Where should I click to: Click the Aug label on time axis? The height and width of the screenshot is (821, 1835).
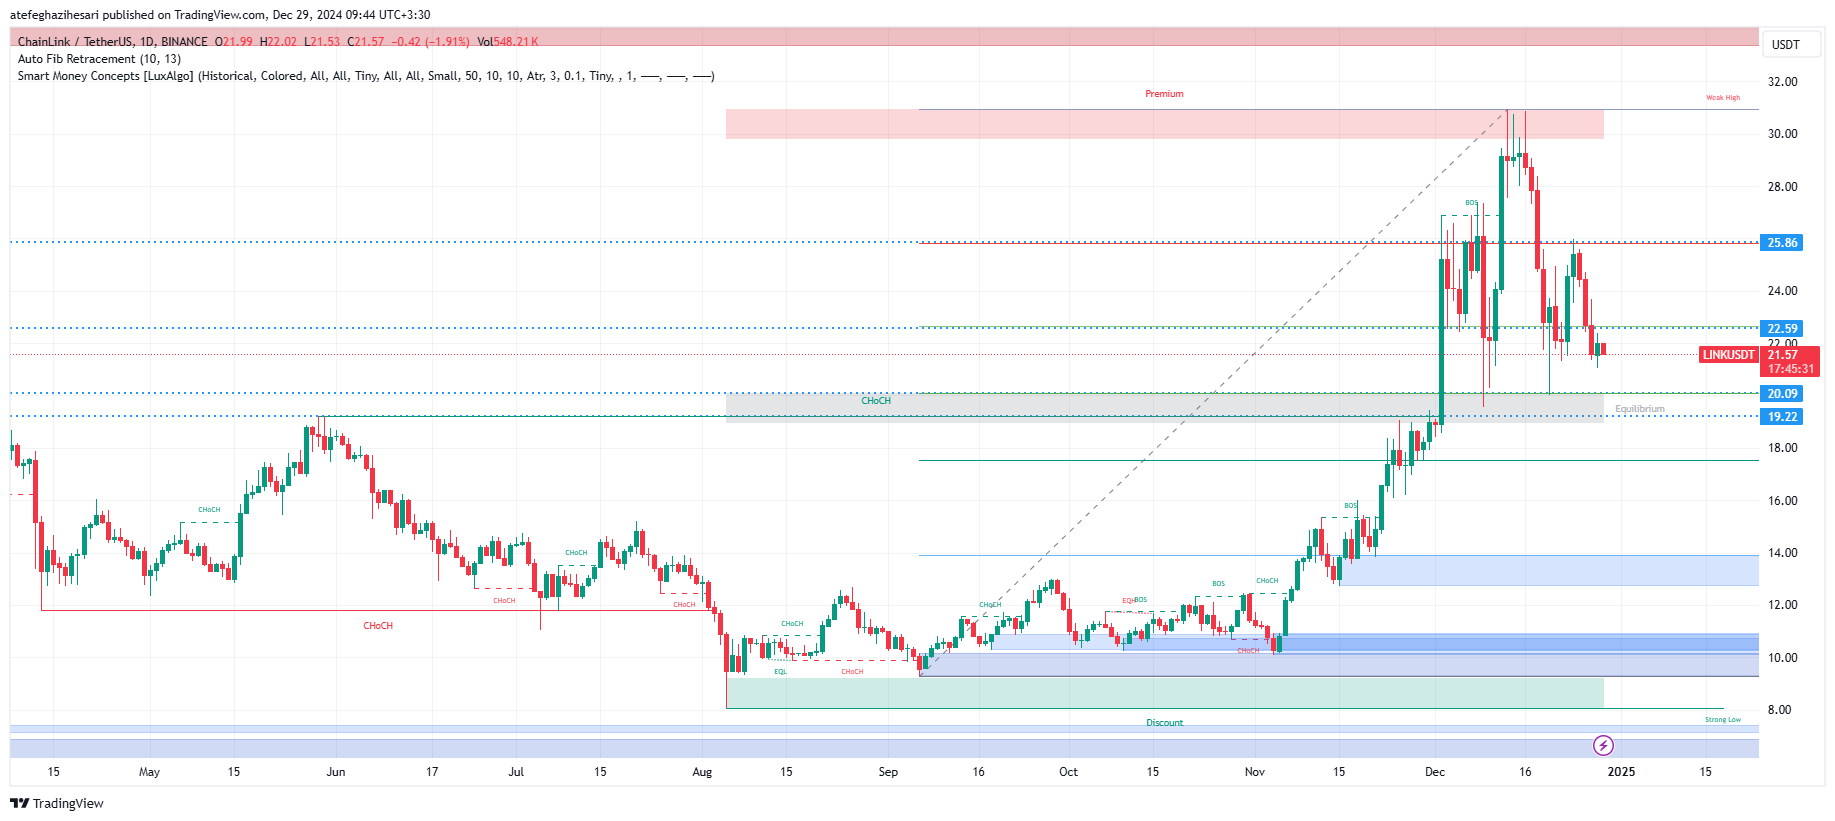coord(702,772)
